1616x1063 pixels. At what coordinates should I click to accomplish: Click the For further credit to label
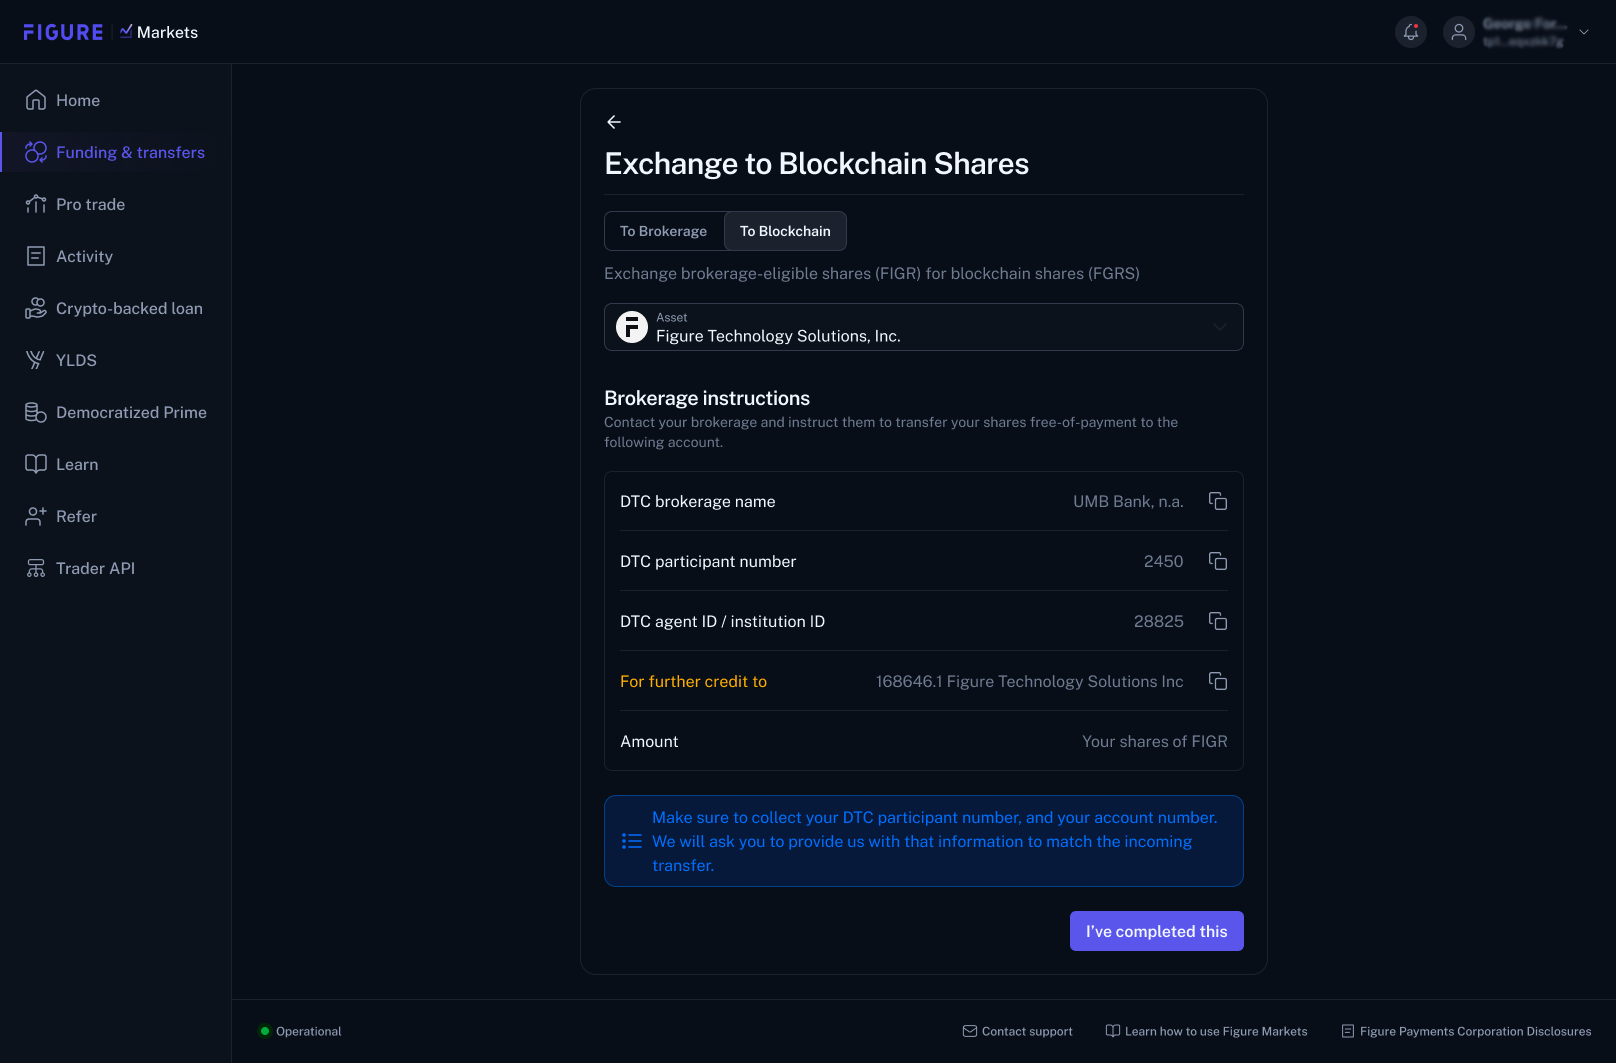click(693, 681)
